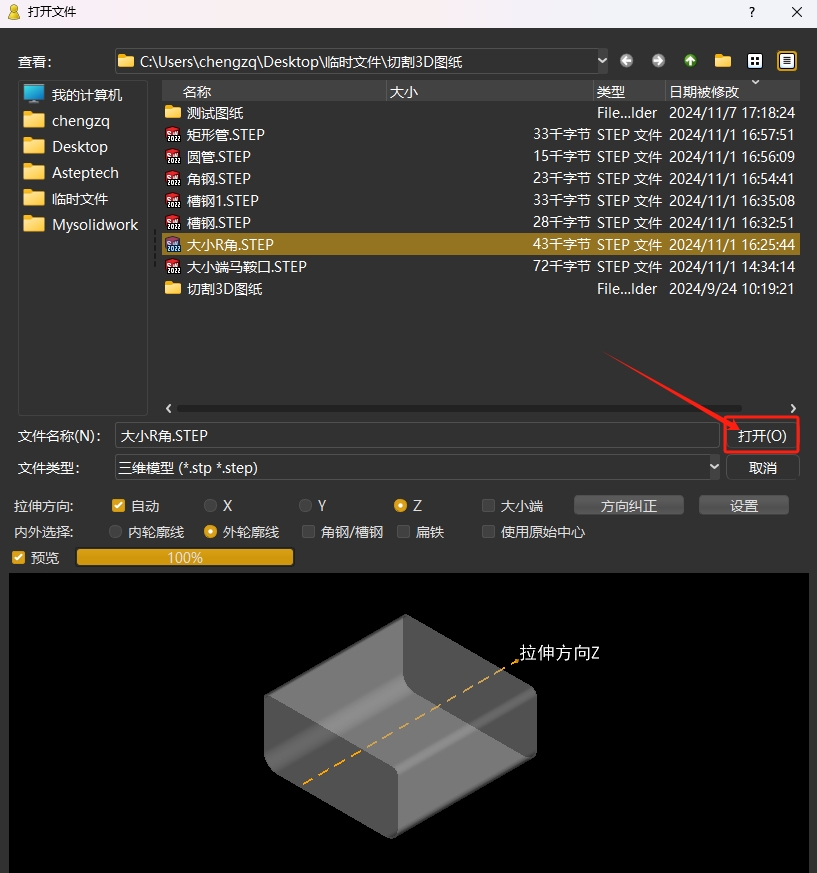Select the 2024/11/1 16:57:51 date cell
Viewport: 817px width, 873px height.
coord(732,134)
